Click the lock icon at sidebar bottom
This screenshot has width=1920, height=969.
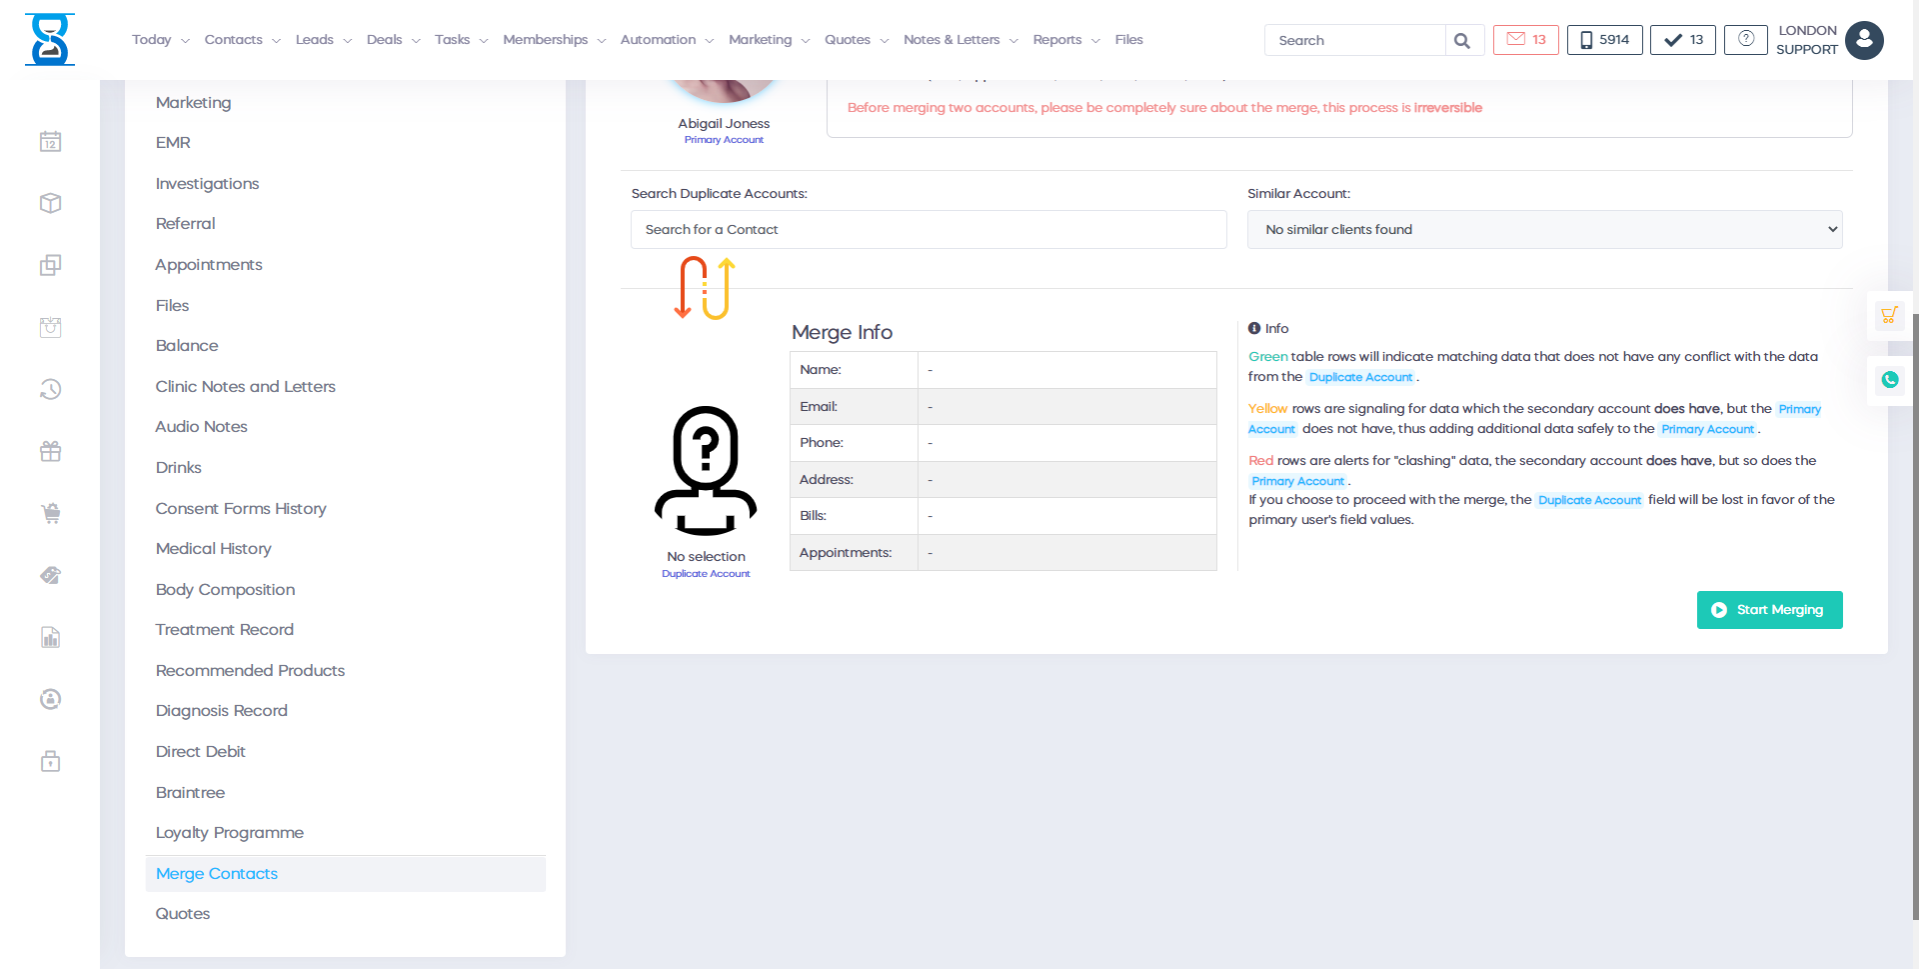click(50, 761)
